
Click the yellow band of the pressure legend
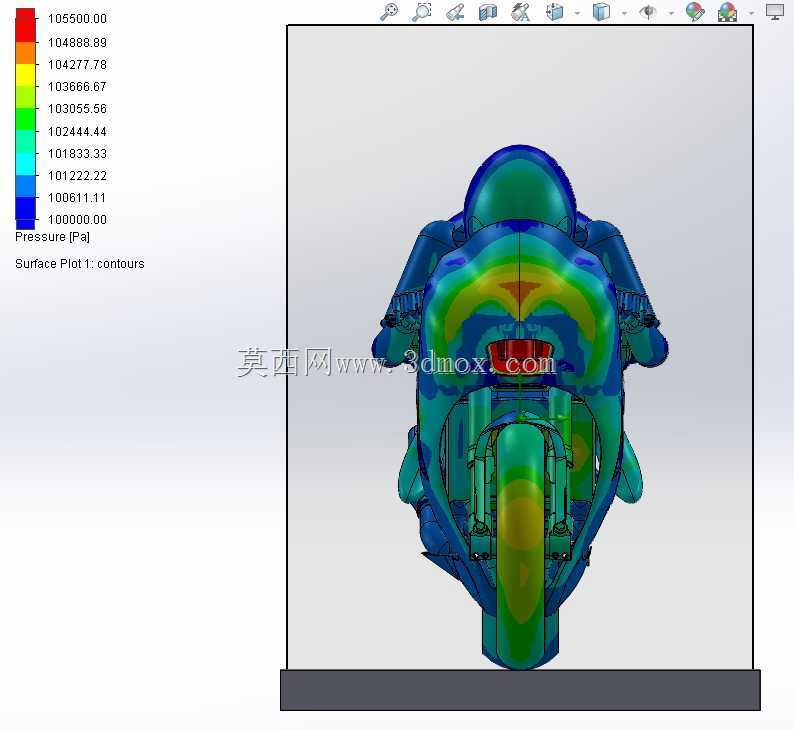coord(25,75)
